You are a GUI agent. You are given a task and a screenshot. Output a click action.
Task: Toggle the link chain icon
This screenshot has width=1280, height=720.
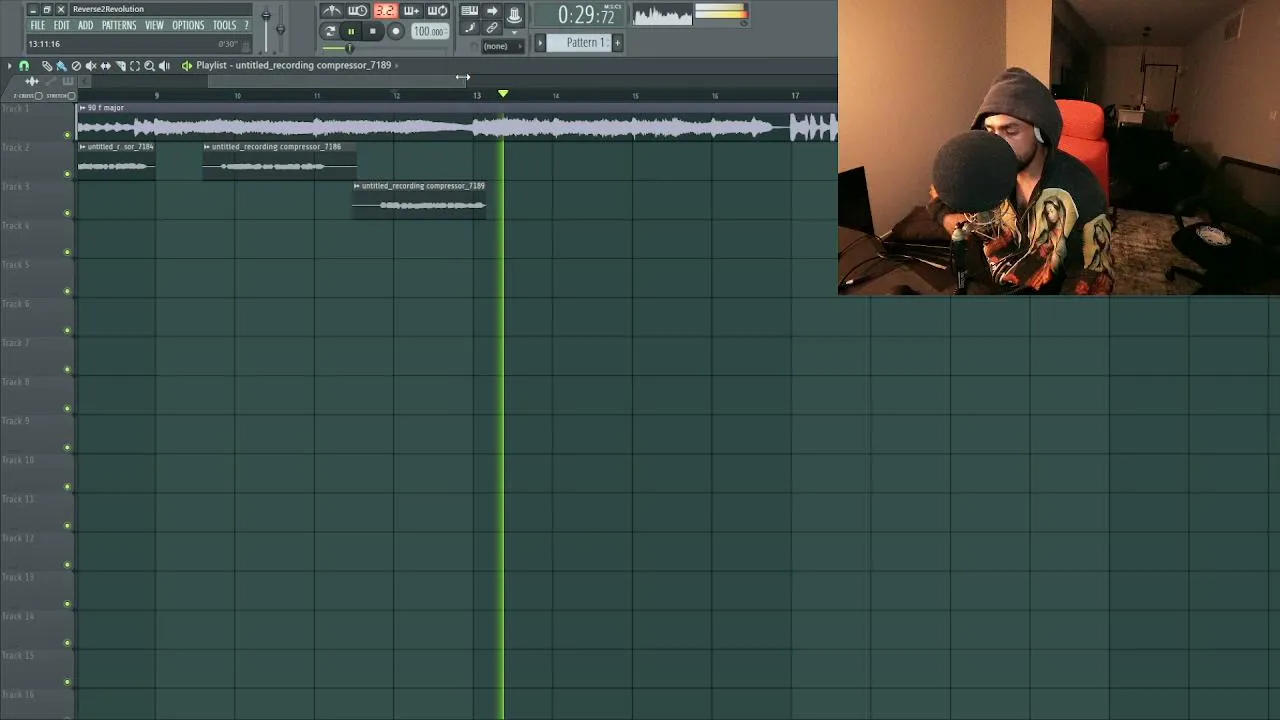(x=492, y=27)
